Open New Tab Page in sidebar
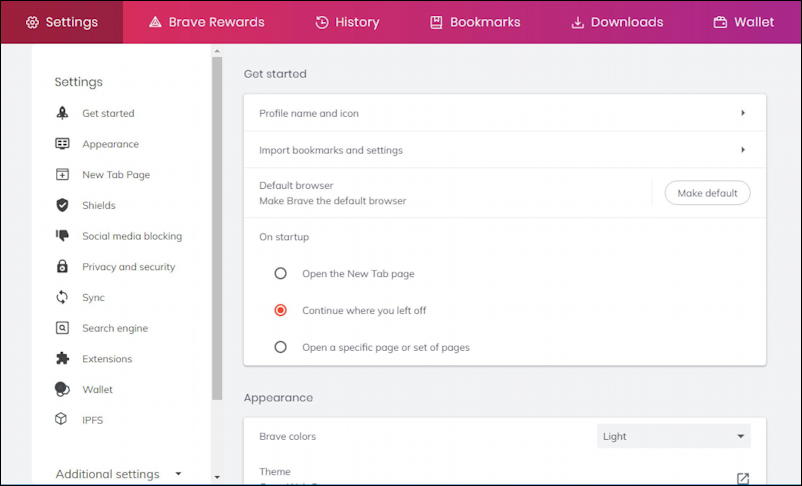Screen dimensions: 802x486 (x=116, y=174)
